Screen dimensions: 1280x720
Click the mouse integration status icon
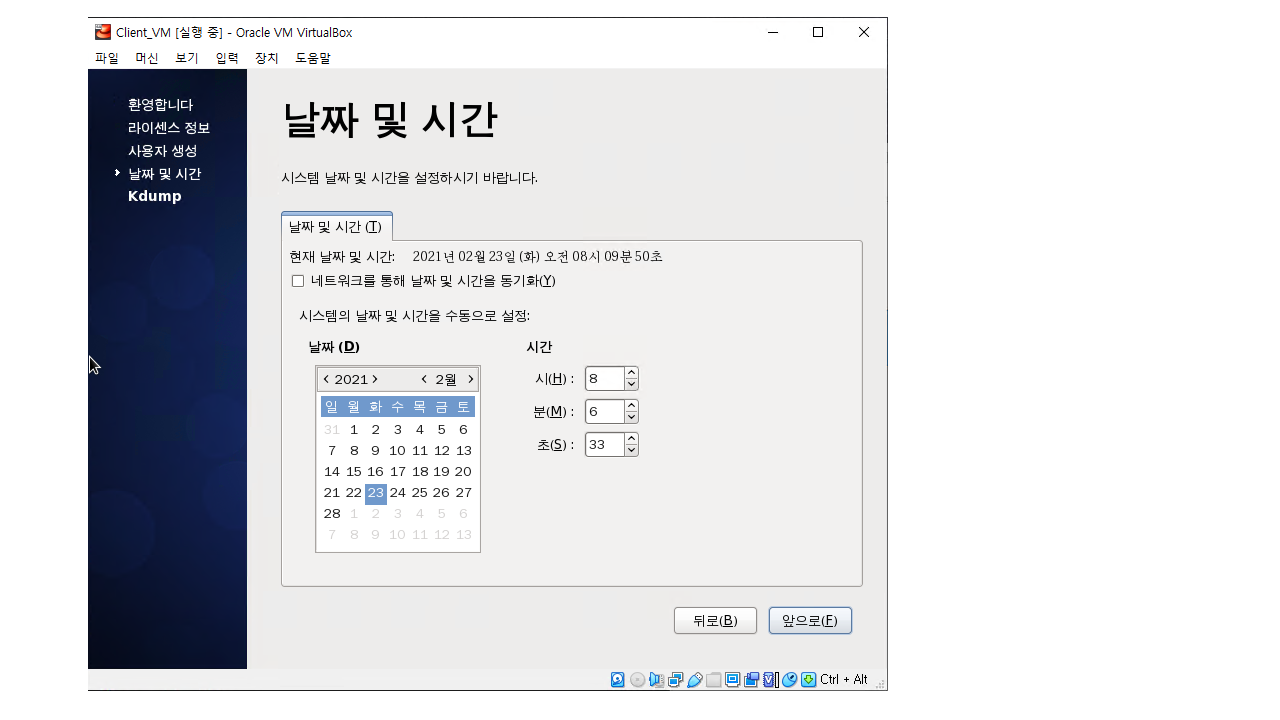(790, 680)
